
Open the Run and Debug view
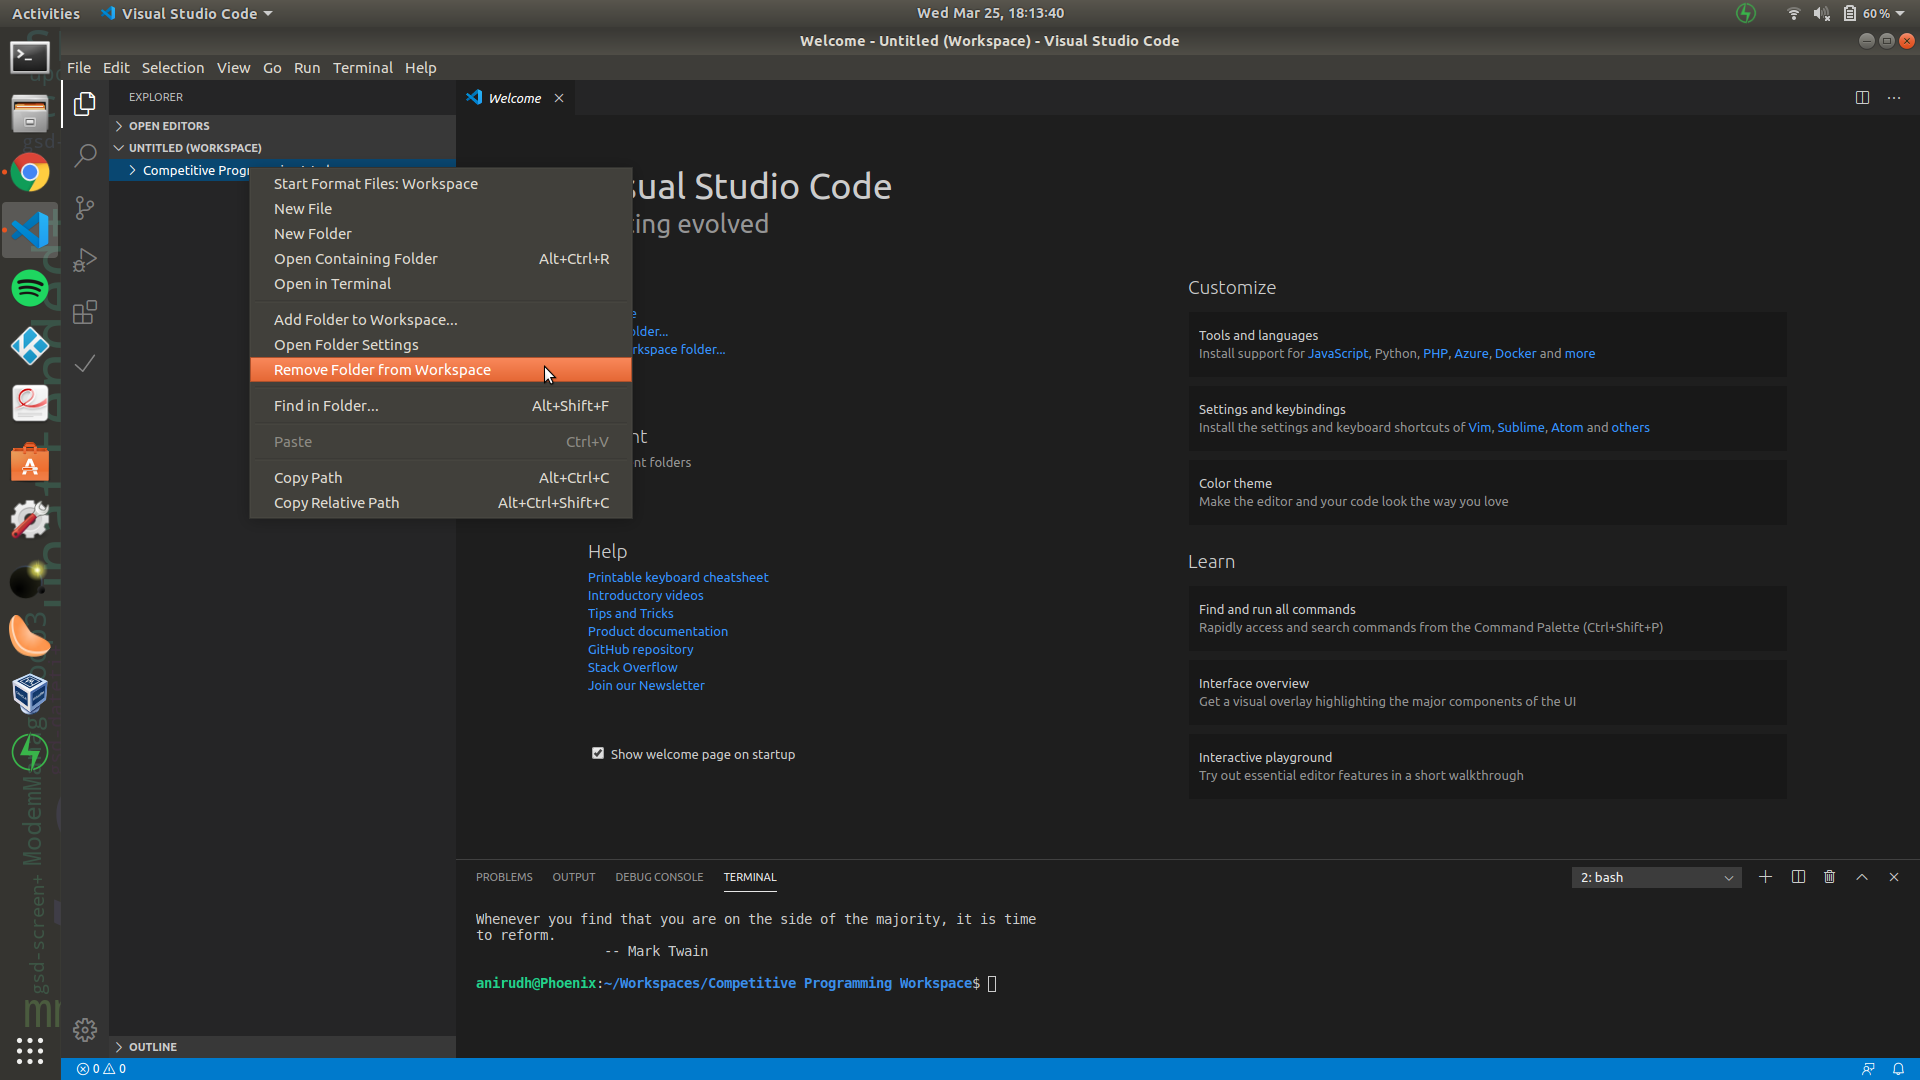click(x=85, y=260)
